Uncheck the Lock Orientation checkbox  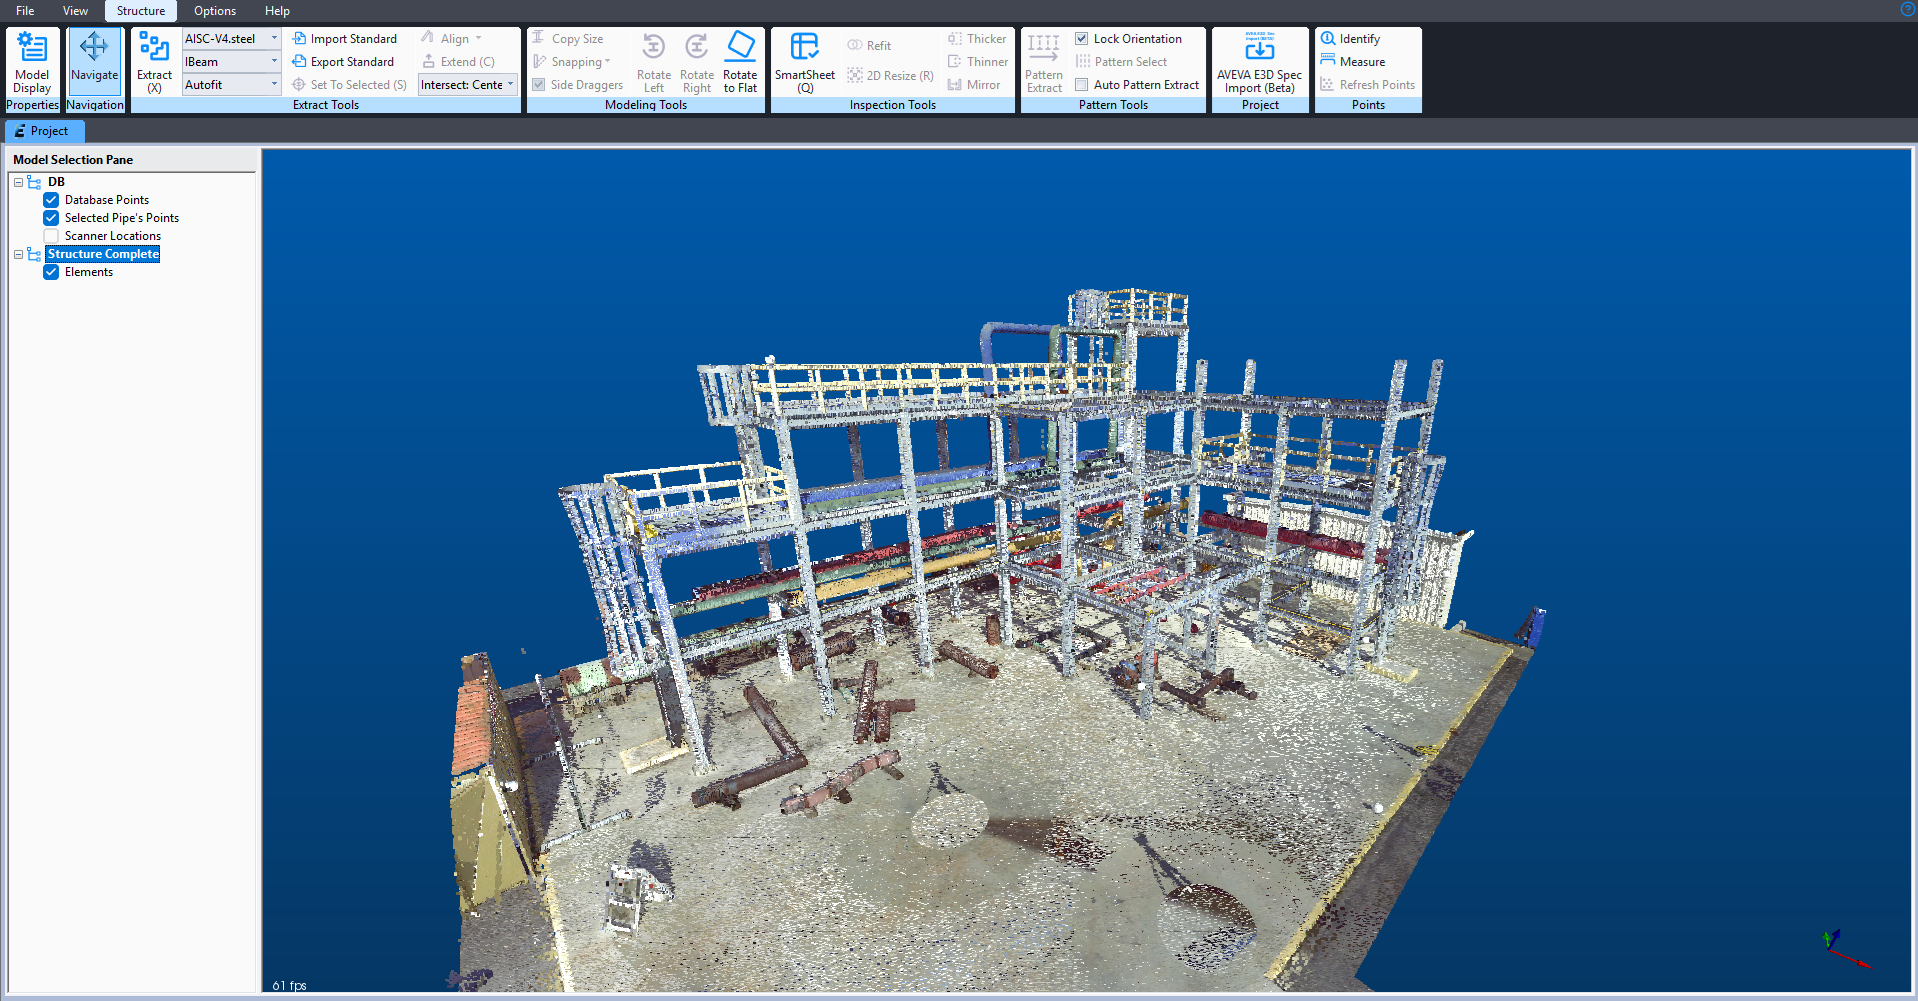tap(1081, 39)
